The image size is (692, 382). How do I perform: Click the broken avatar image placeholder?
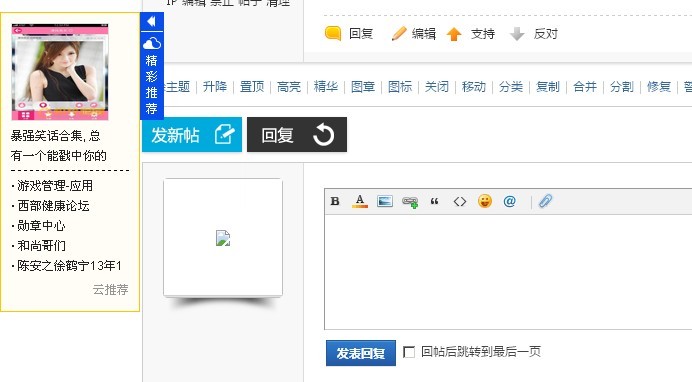pyautogui.click(x=223, y=238)
